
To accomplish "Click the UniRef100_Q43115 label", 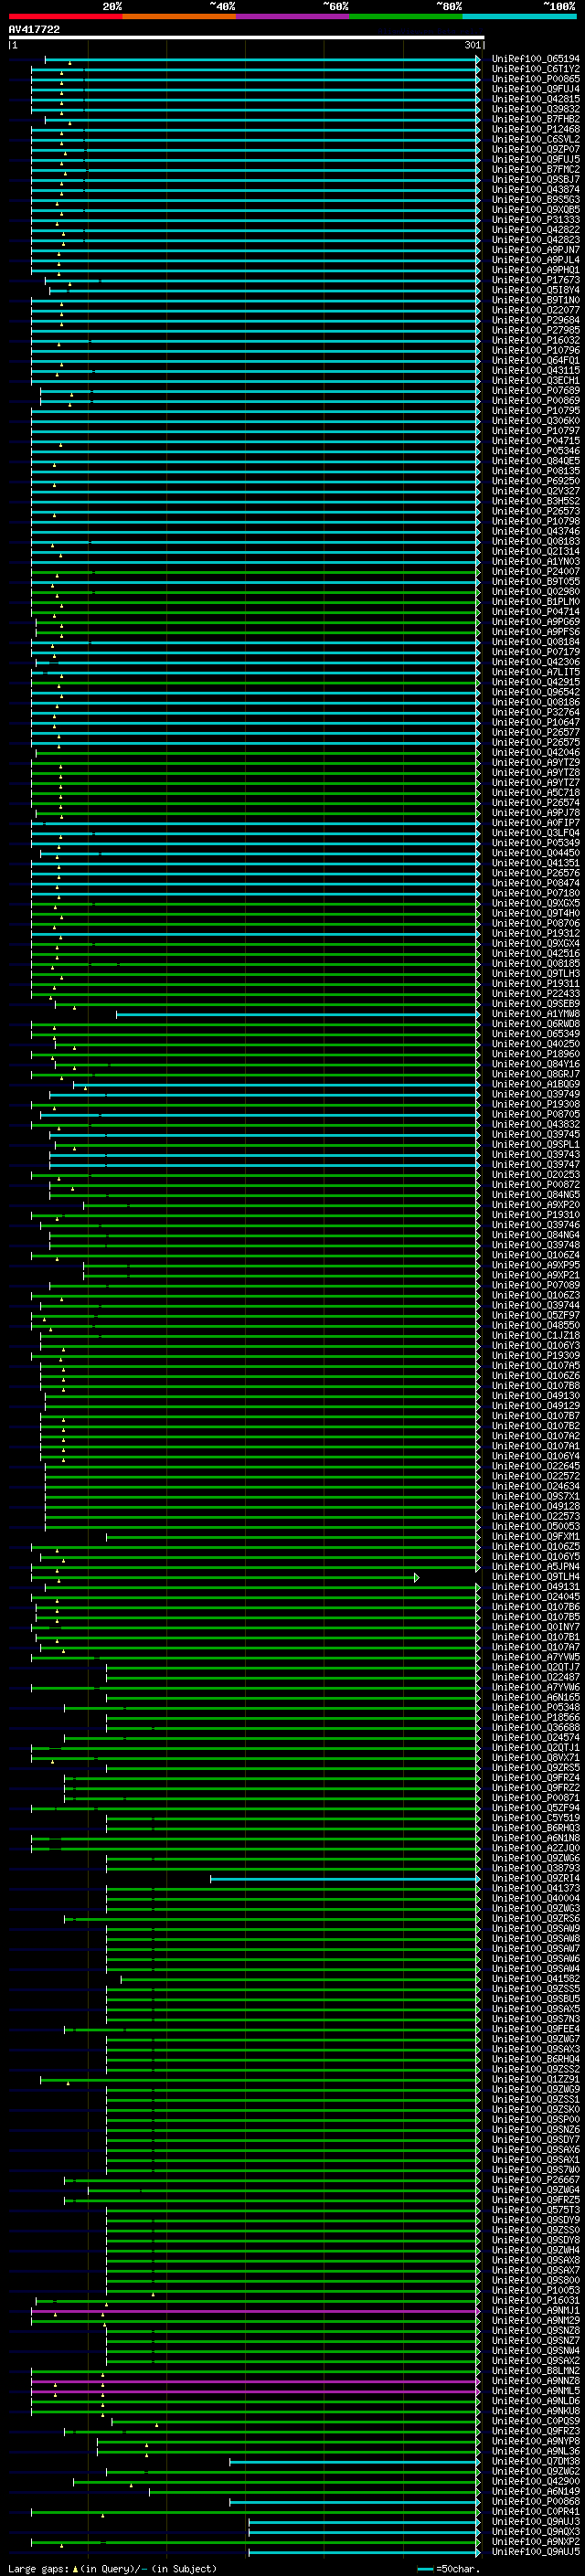I will point(536,371).
